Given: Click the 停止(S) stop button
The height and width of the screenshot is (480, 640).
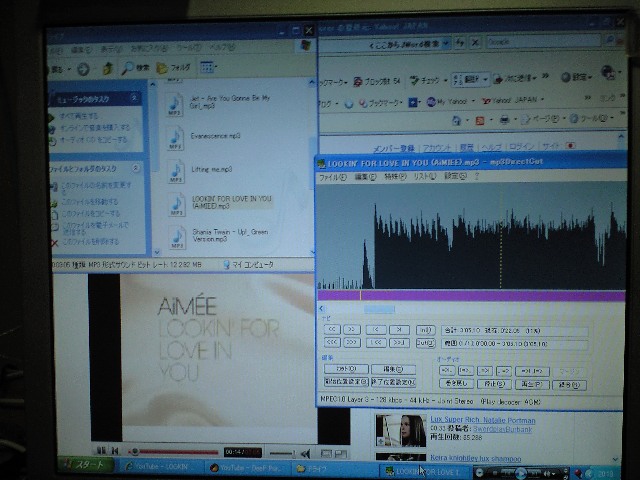Looking at the screenshot, I should click(495, 384).
